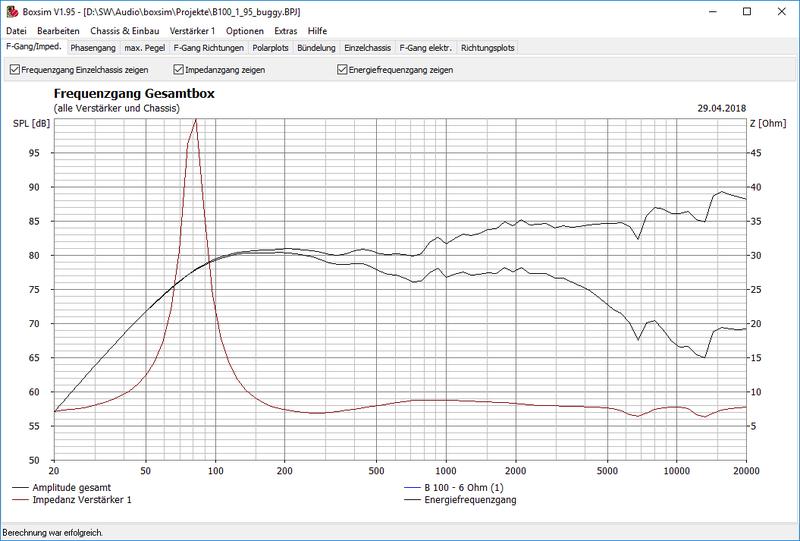Click the Impedanz Verstärker 1 legend entry
Image resolution: width=800 pixels, height=541 pixels.
coord(71,500)
